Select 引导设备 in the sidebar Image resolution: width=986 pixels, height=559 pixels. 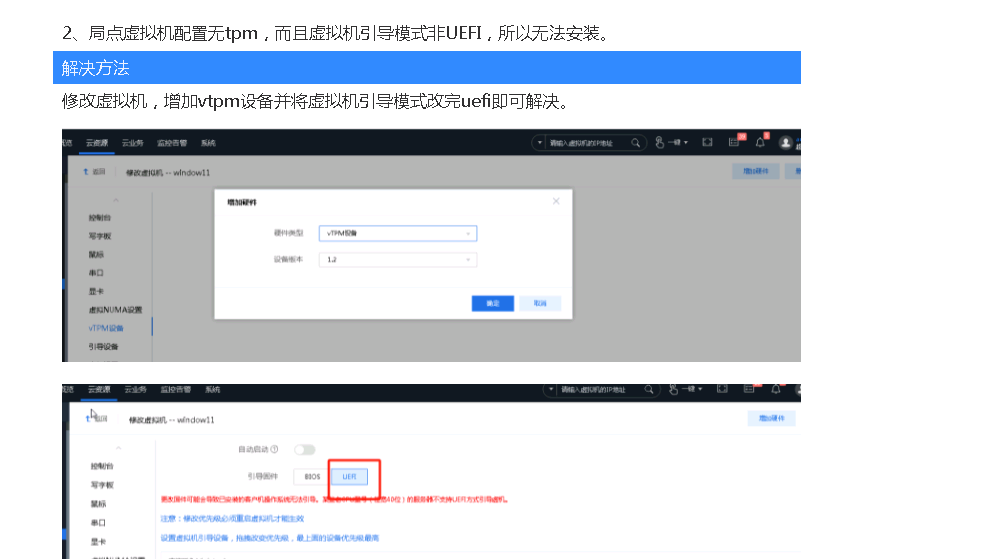pos(104,346)
